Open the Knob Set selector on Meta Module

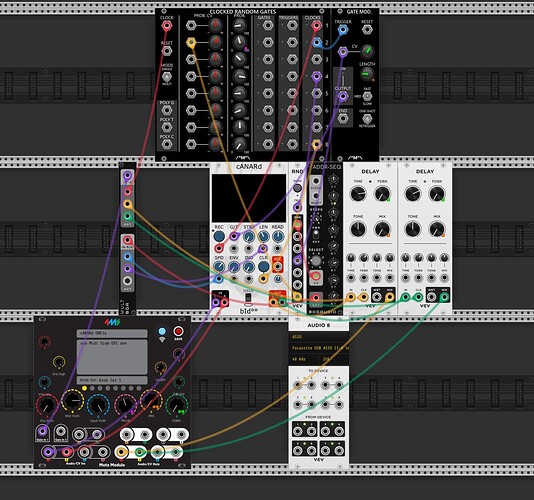coord(112,380)
